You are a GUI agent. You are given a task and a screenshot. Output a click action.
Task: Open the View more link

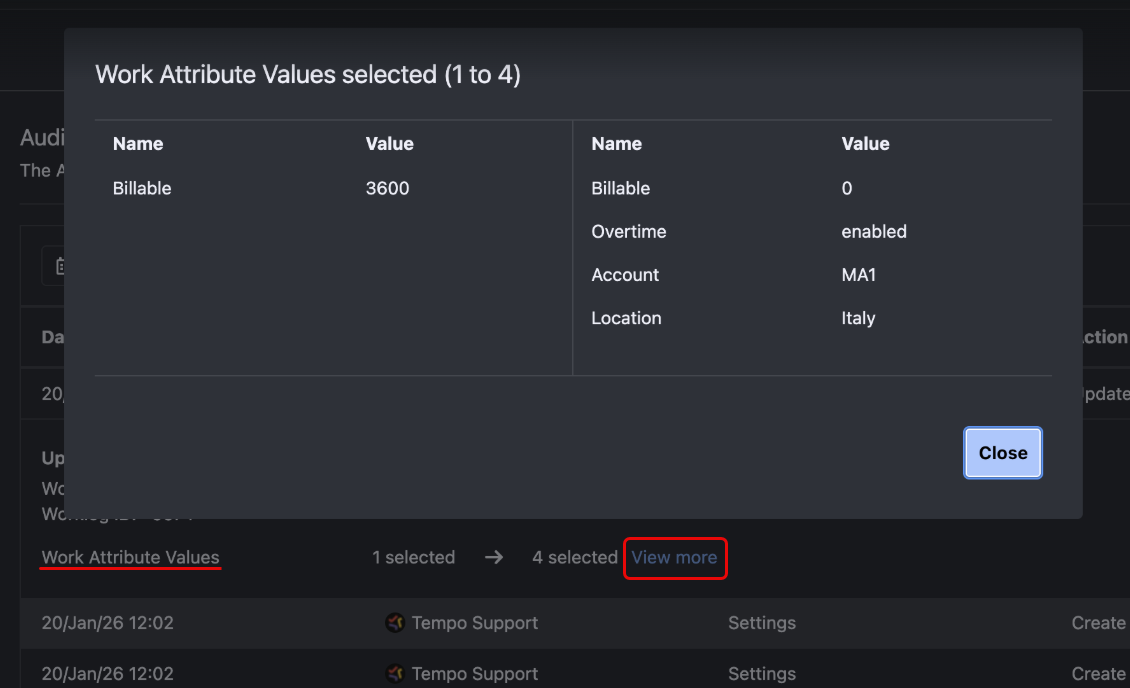click(x=674, y=558)
